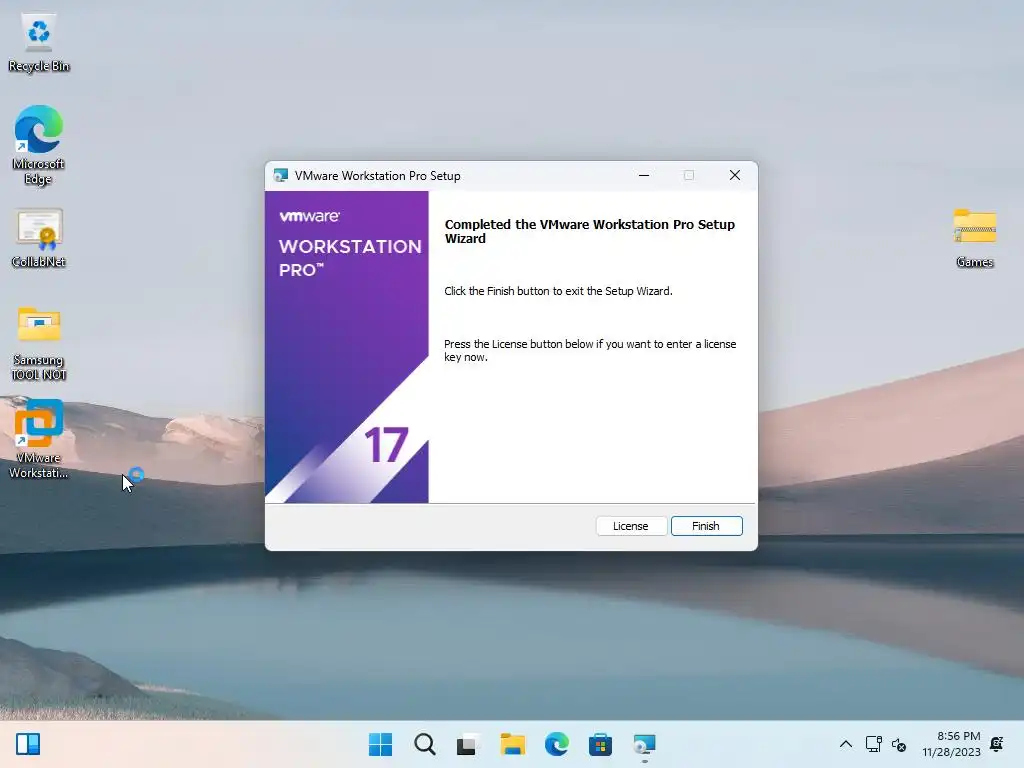Open File Explorer from taskbar
The width and height of the screenshot is (1024, 768).
click(513, 744)
